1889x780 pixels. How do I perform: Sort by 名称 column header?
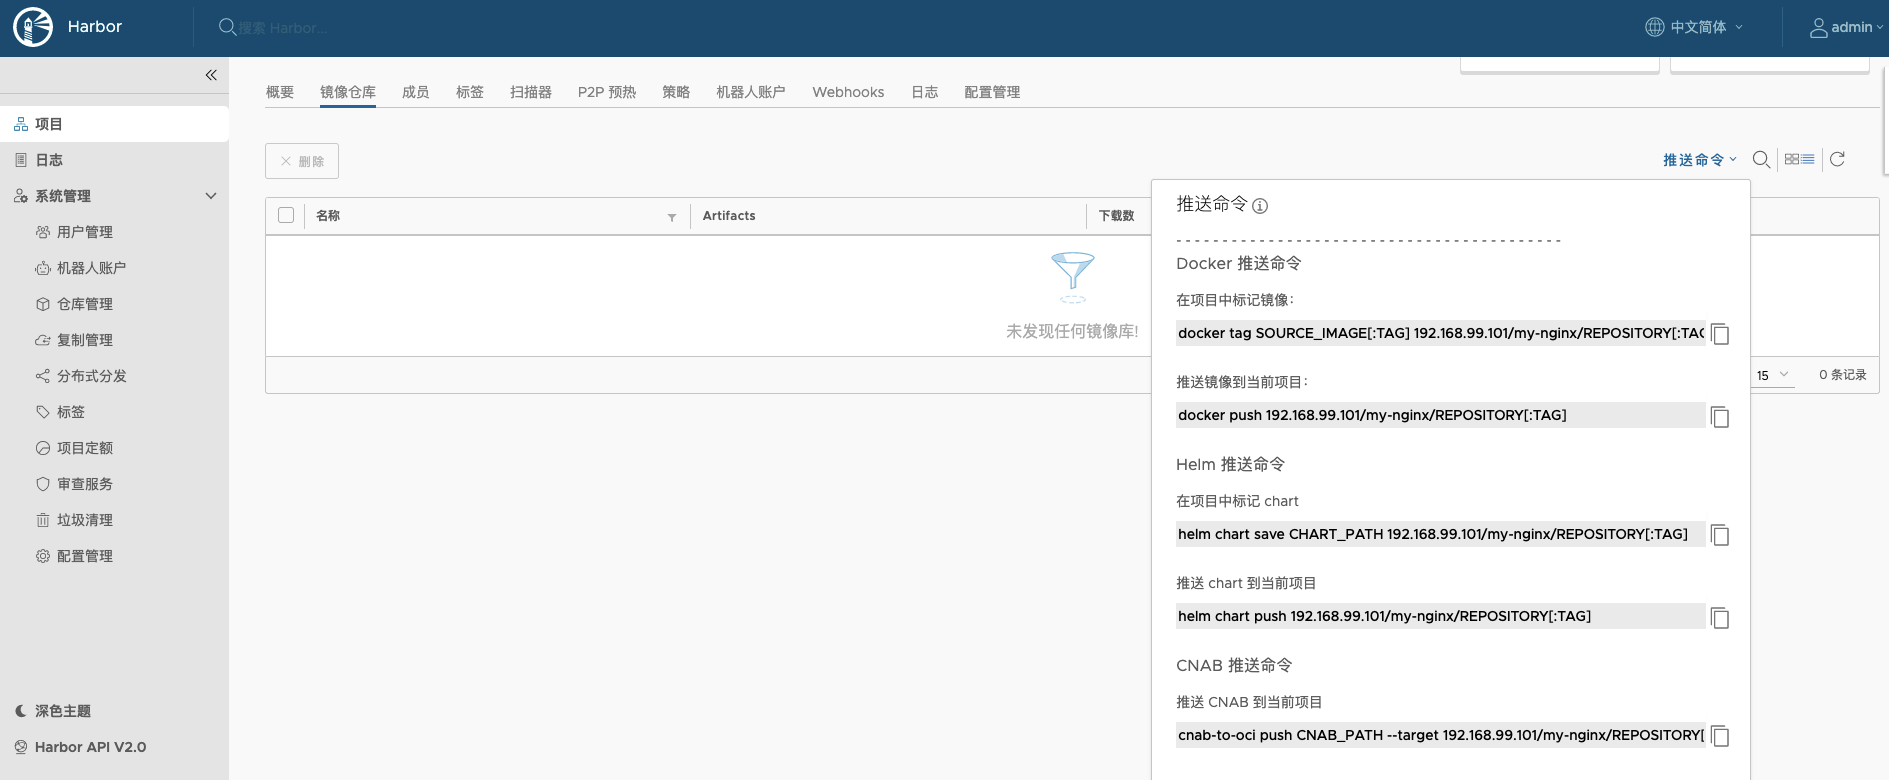[328, 216]
